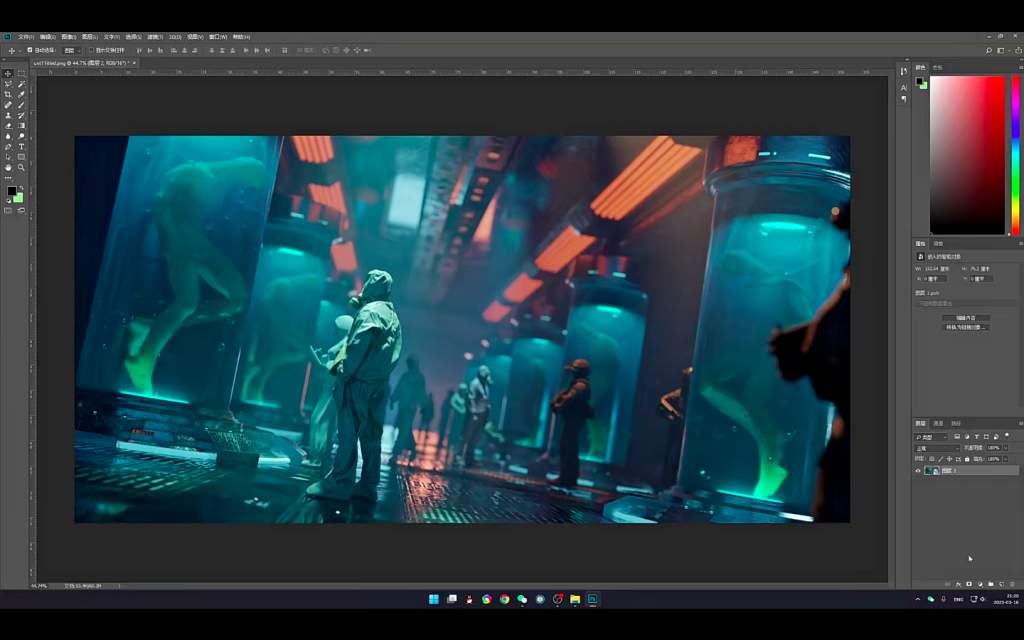1024x640 pixels.
Task: Expand the layer opacity dropdown arrow
Action: [x=1005, y=448]
